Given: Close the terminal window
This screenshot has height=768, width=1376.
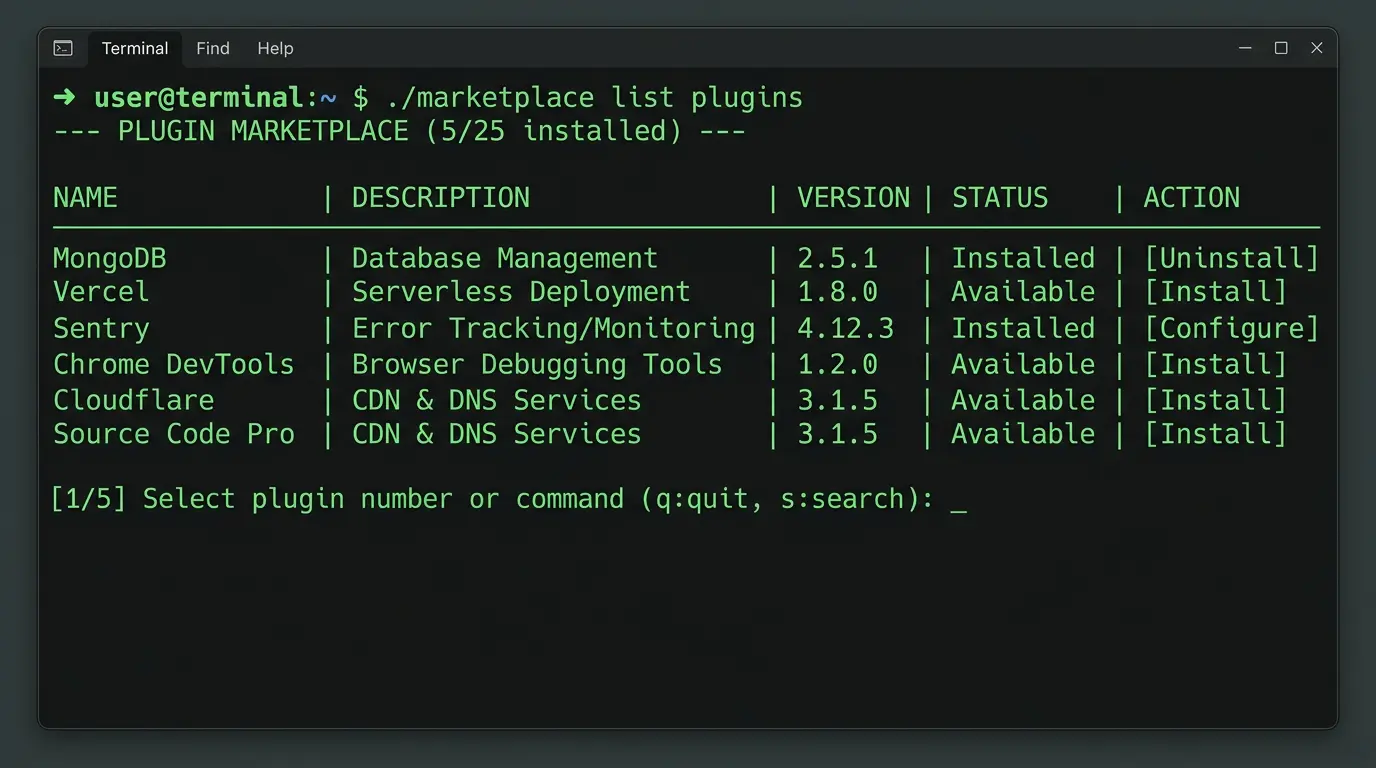Looking at the screenshot, I should [1317, 48].
